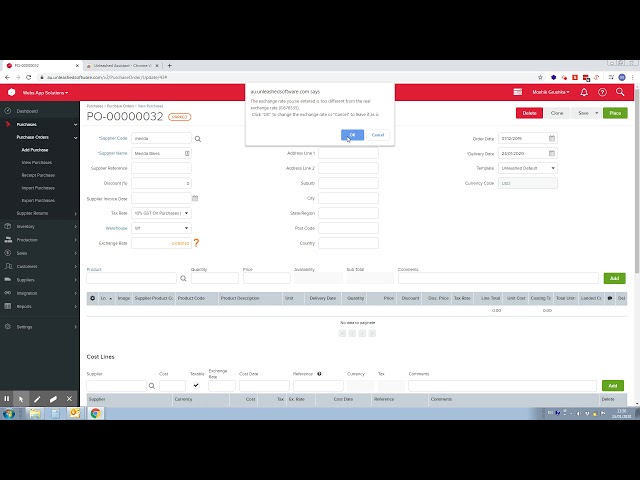Select the recorder pen tool
640x480 pixels.
37,399
